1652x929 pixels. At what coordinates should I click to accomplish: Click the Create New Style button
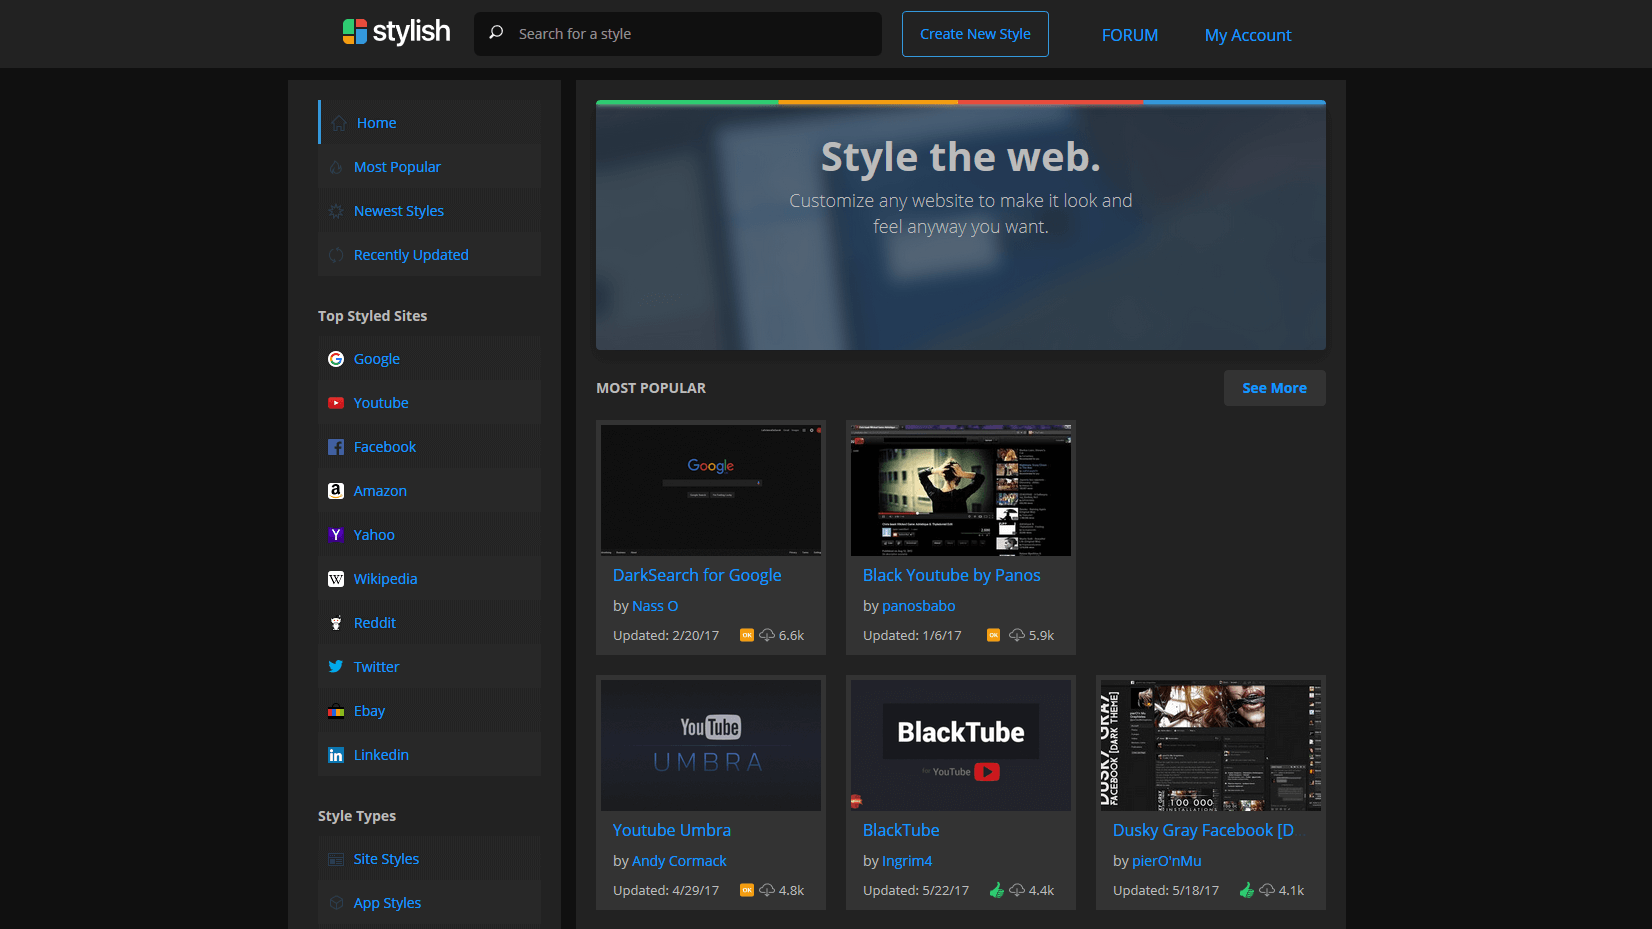click(975, 34)
